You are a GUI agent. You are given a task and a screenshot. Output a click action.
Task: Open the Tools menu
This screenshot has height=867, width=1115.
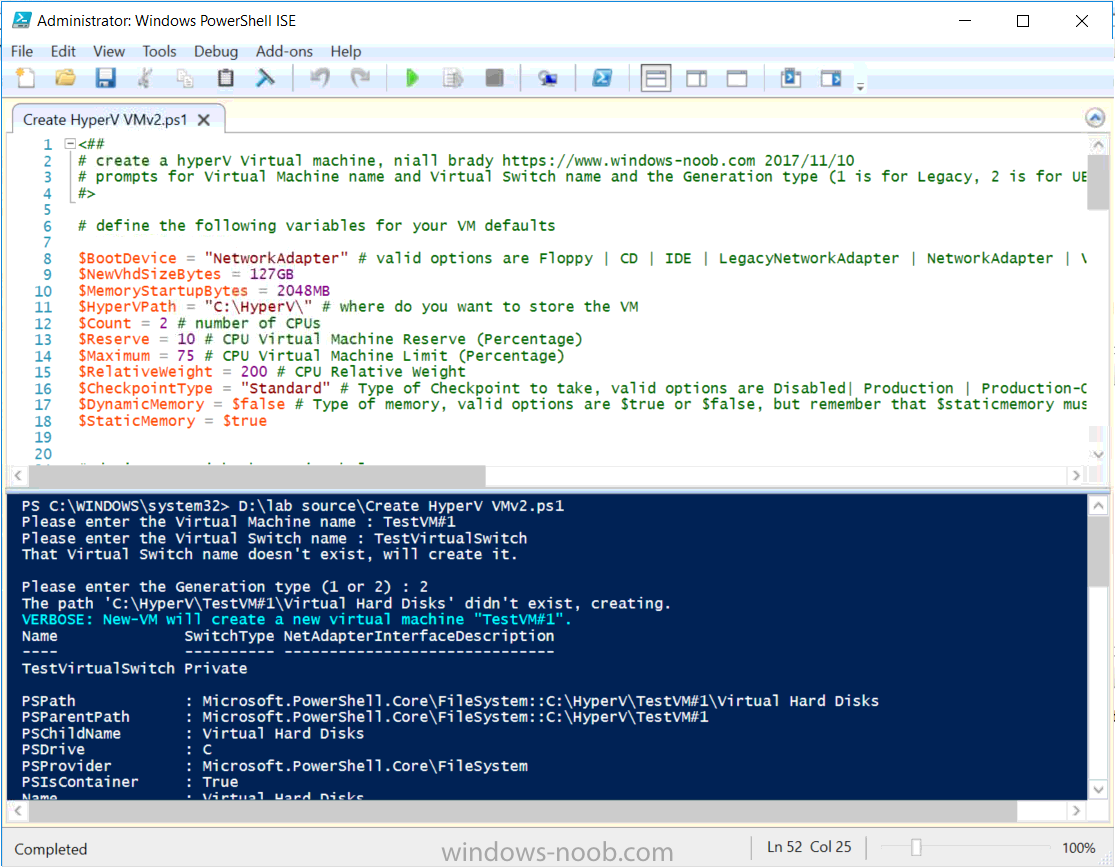[x=159, y=51]
